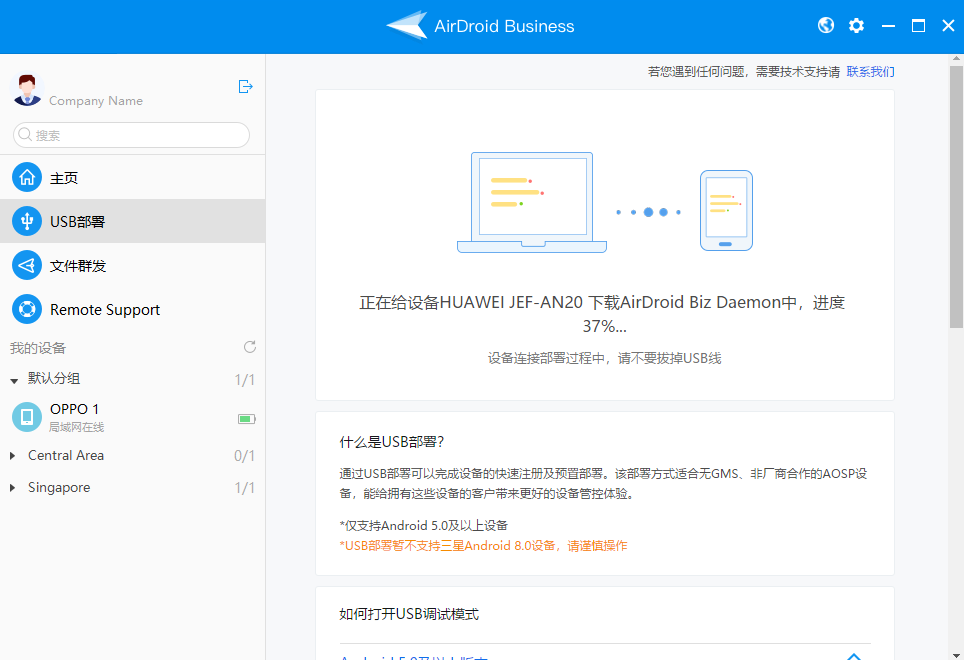This screenshot has width=964, height=660.
Task: Click the AirDroid Business paper plane logo
Action: pyautogui.click(x=406, y=26)
